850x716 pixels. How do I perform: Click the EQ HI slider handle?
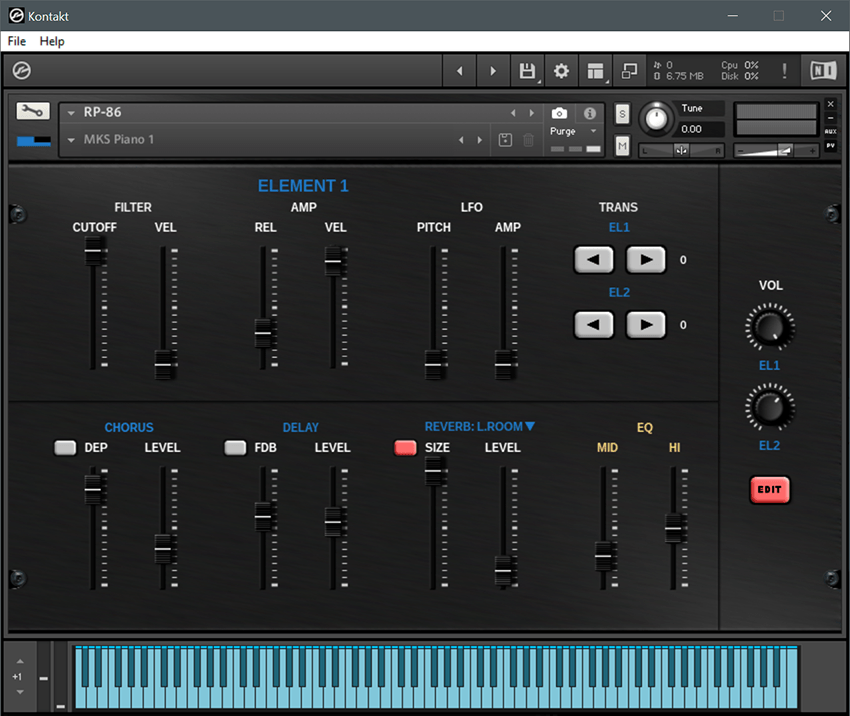[x=674, y=528]
